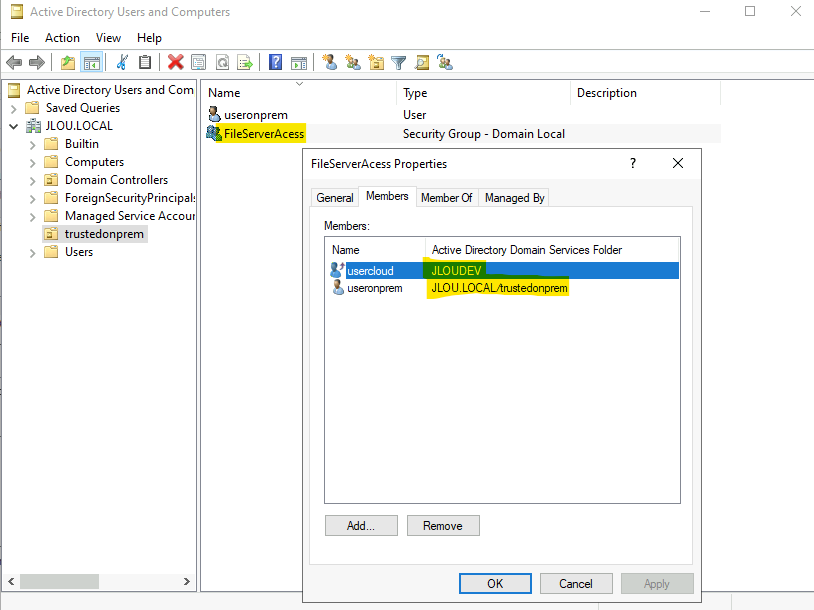Click the Add to group toolbar icon

pos(445,63)
